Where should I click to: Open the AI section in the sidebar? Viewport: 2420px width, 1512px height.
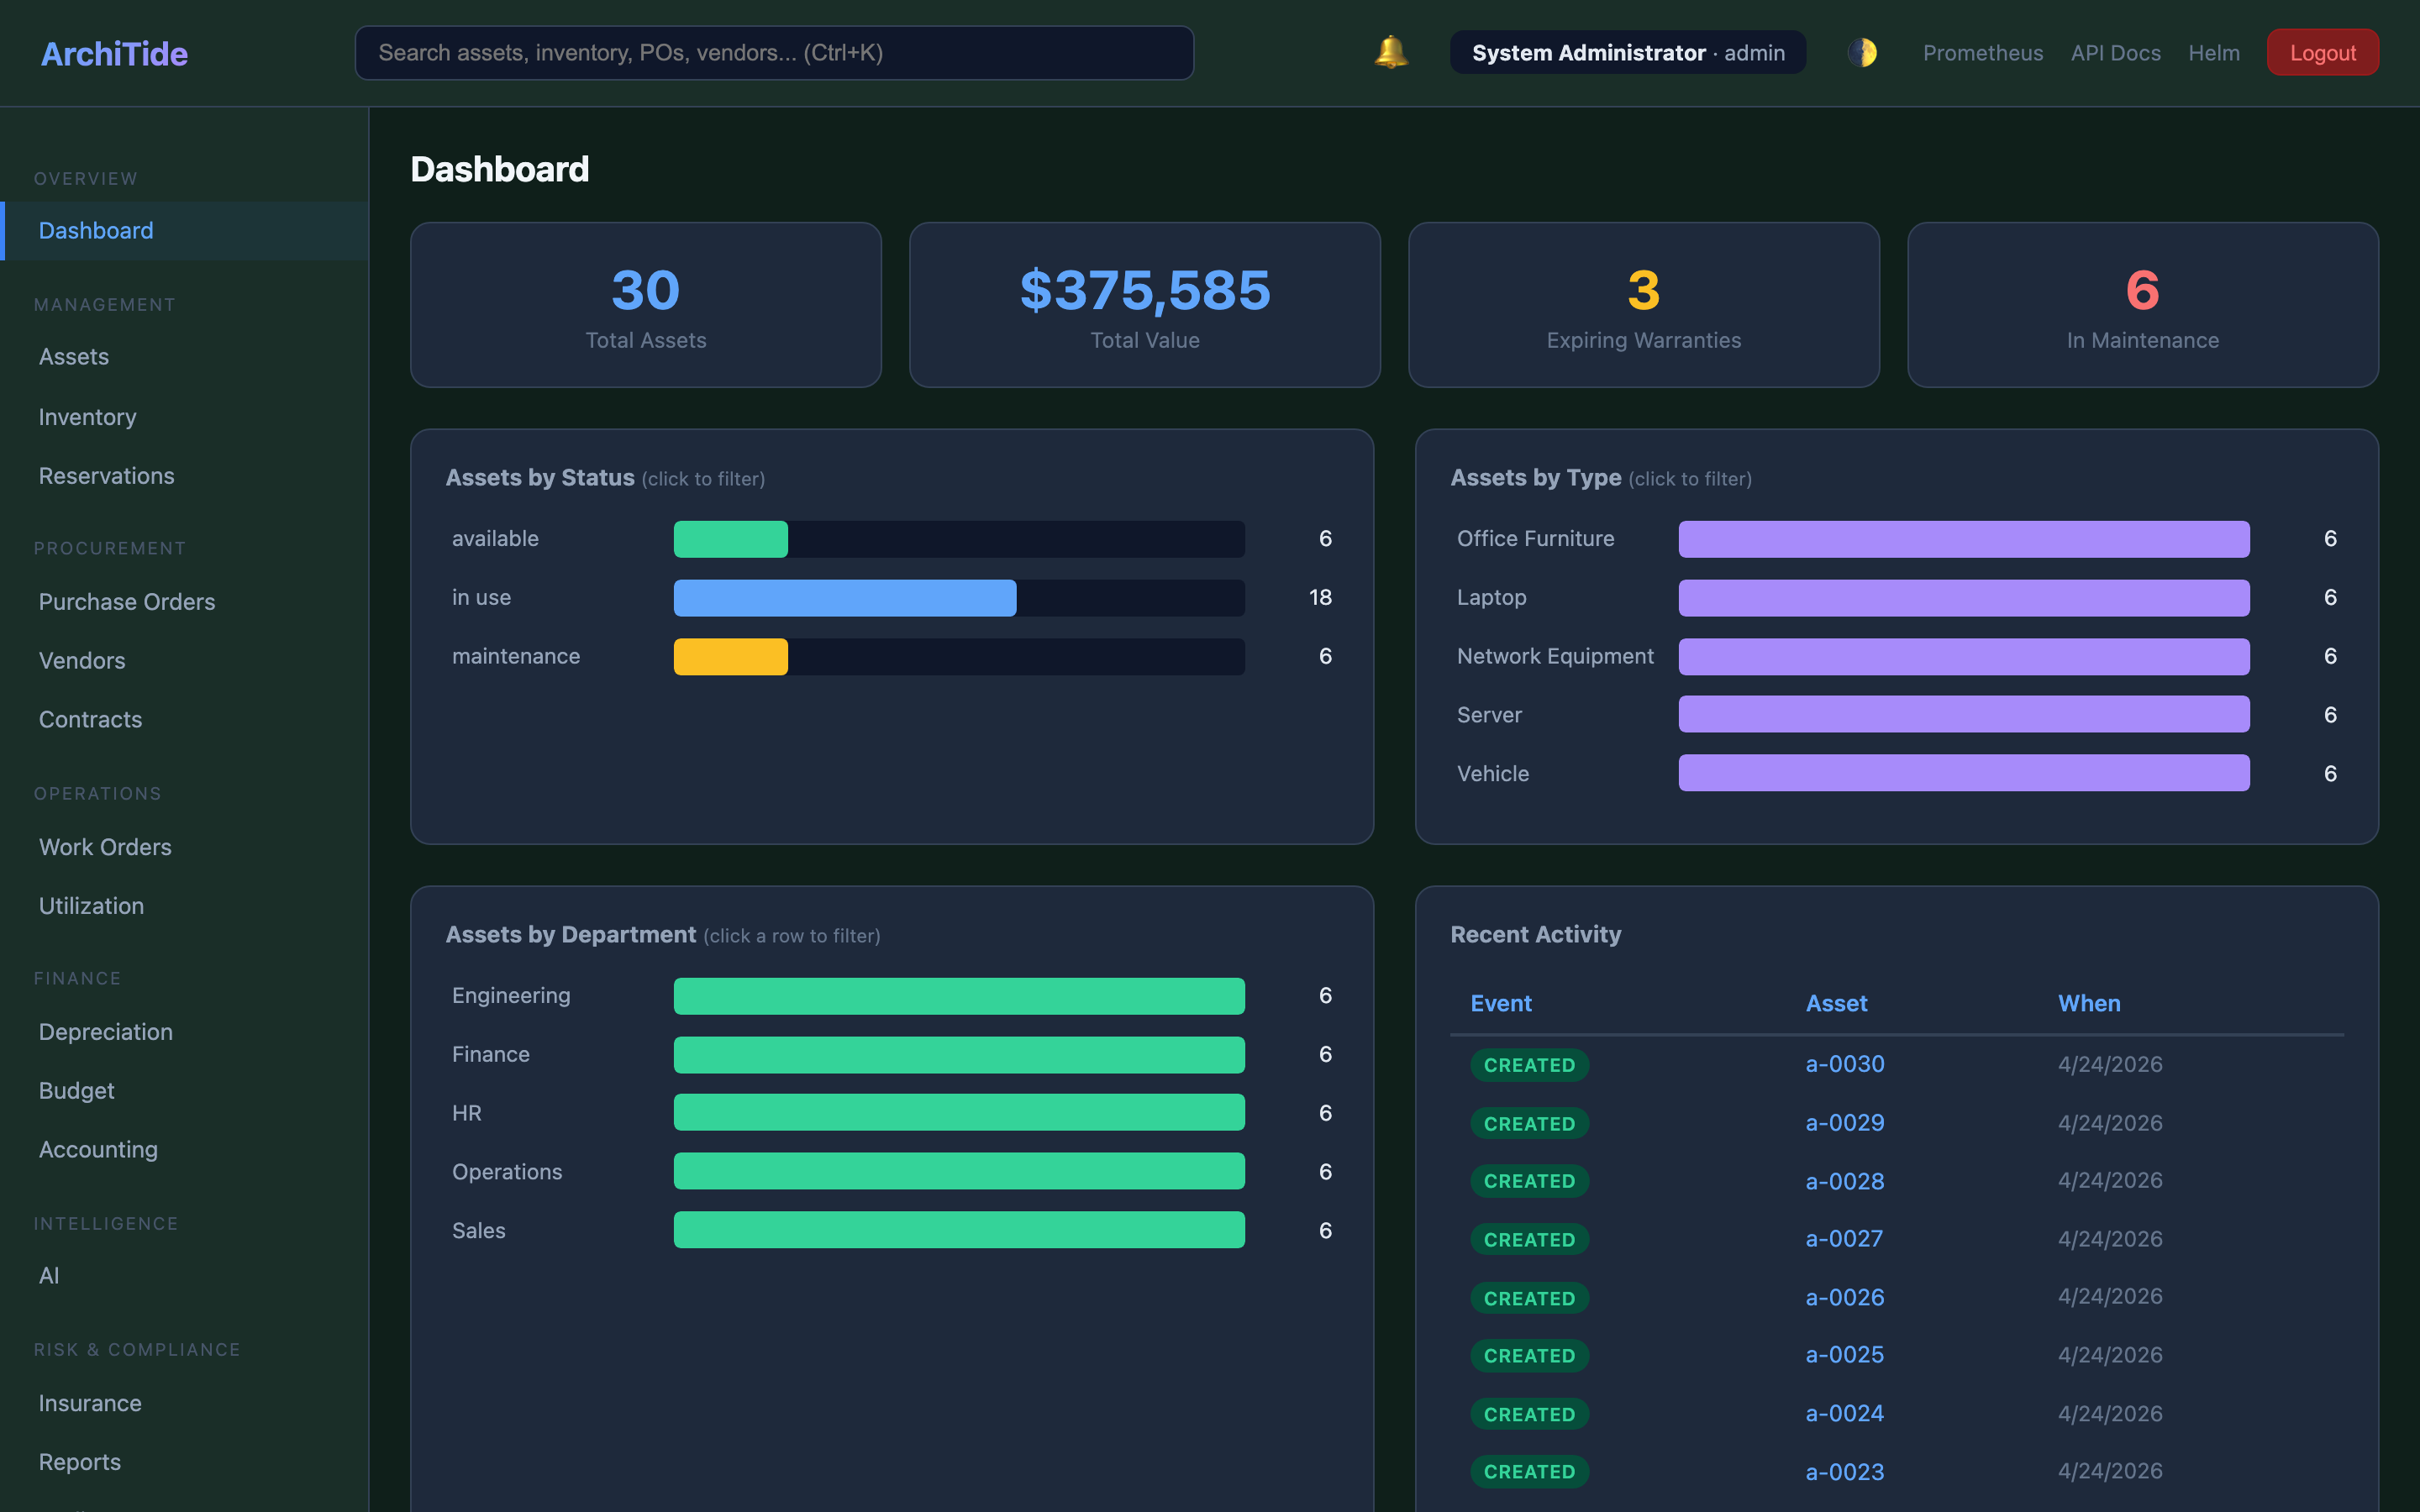(x=48, y=1275)
